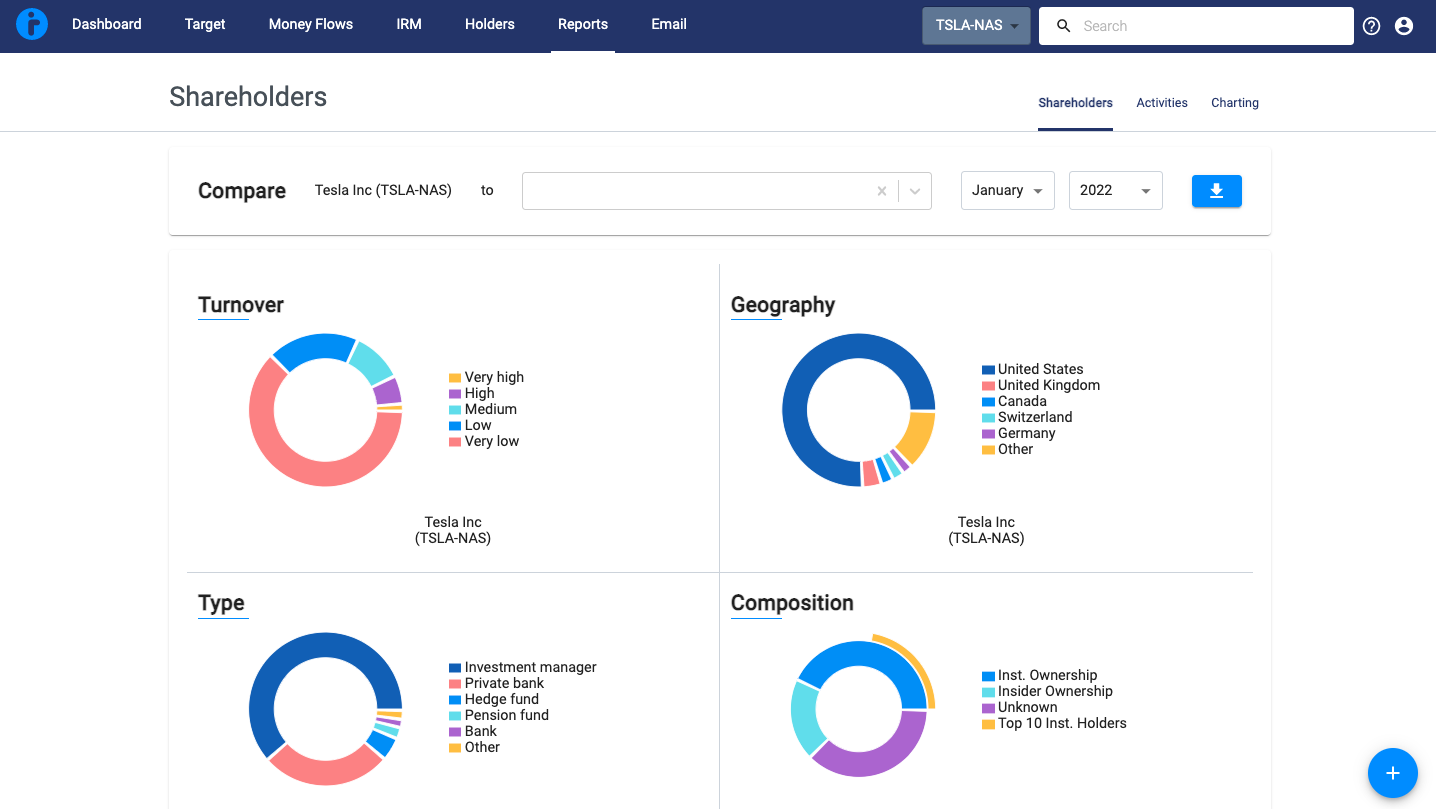This screenshot has height=809, width=1436.
Task: Click the blue download report button
Action: [x=1216, y=191]
